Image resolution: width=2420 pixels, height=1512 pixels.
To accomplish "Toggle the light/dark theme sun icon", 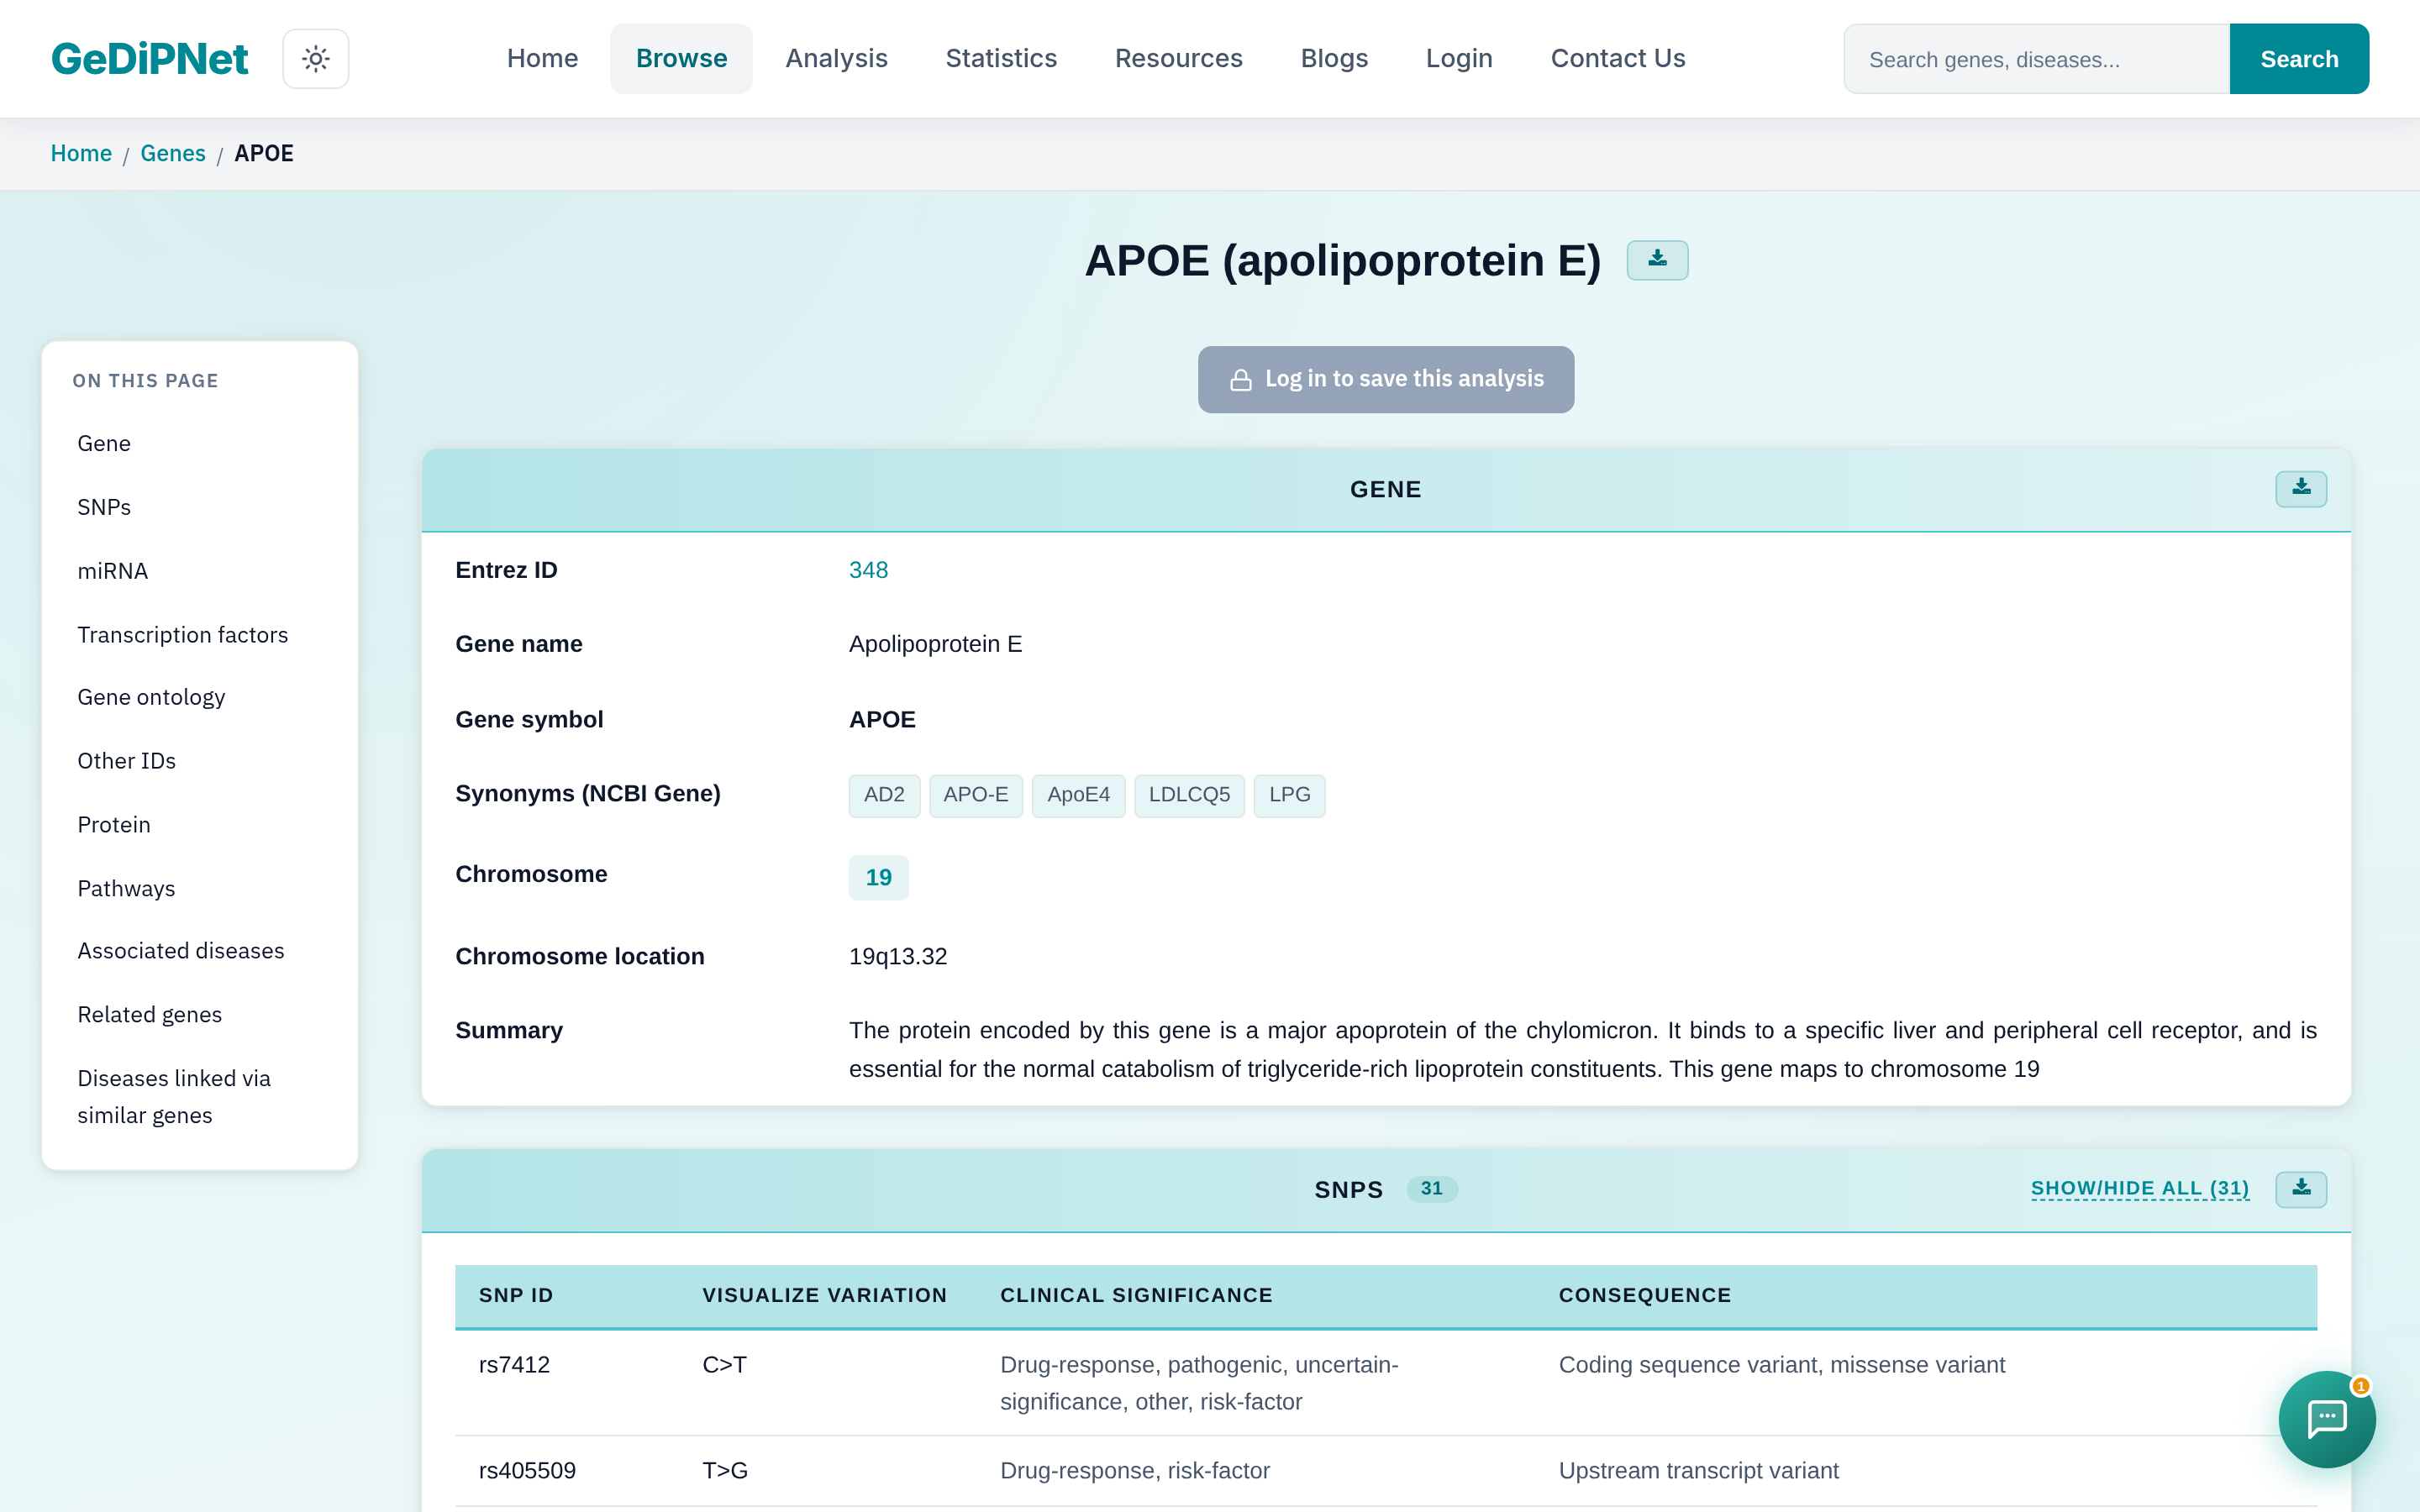I will (315, 59).
